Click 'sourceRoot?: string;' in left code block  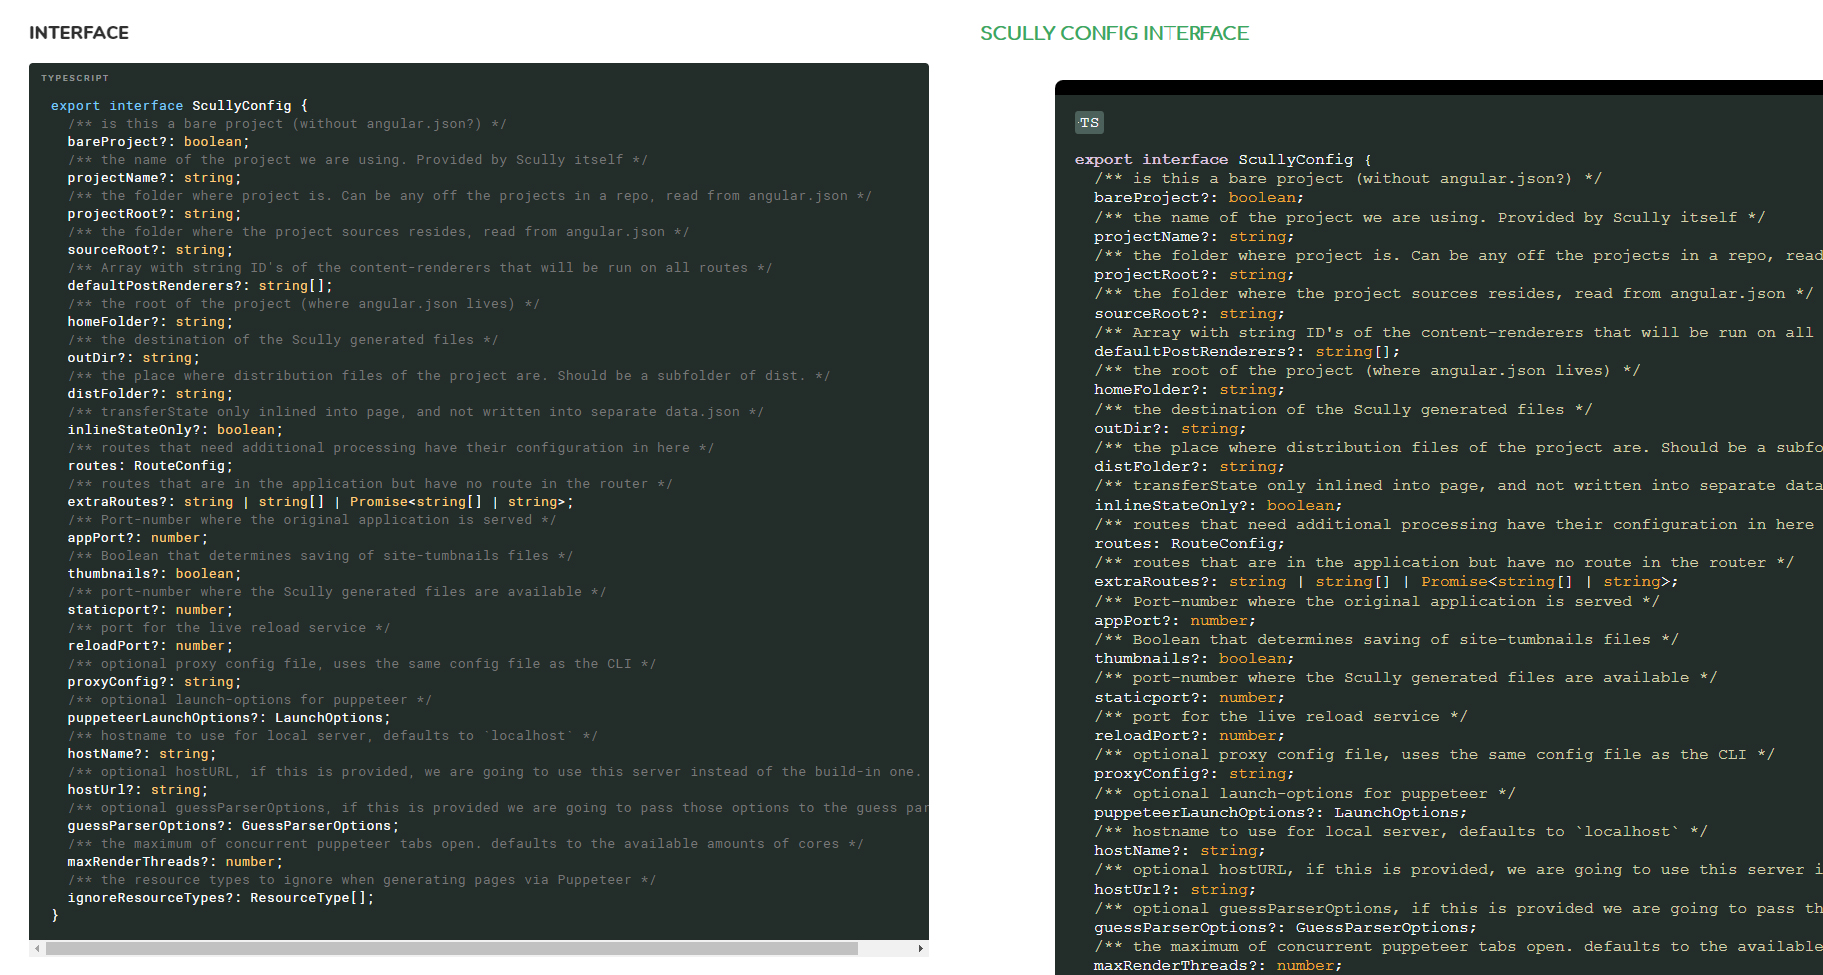pos(150,250)
